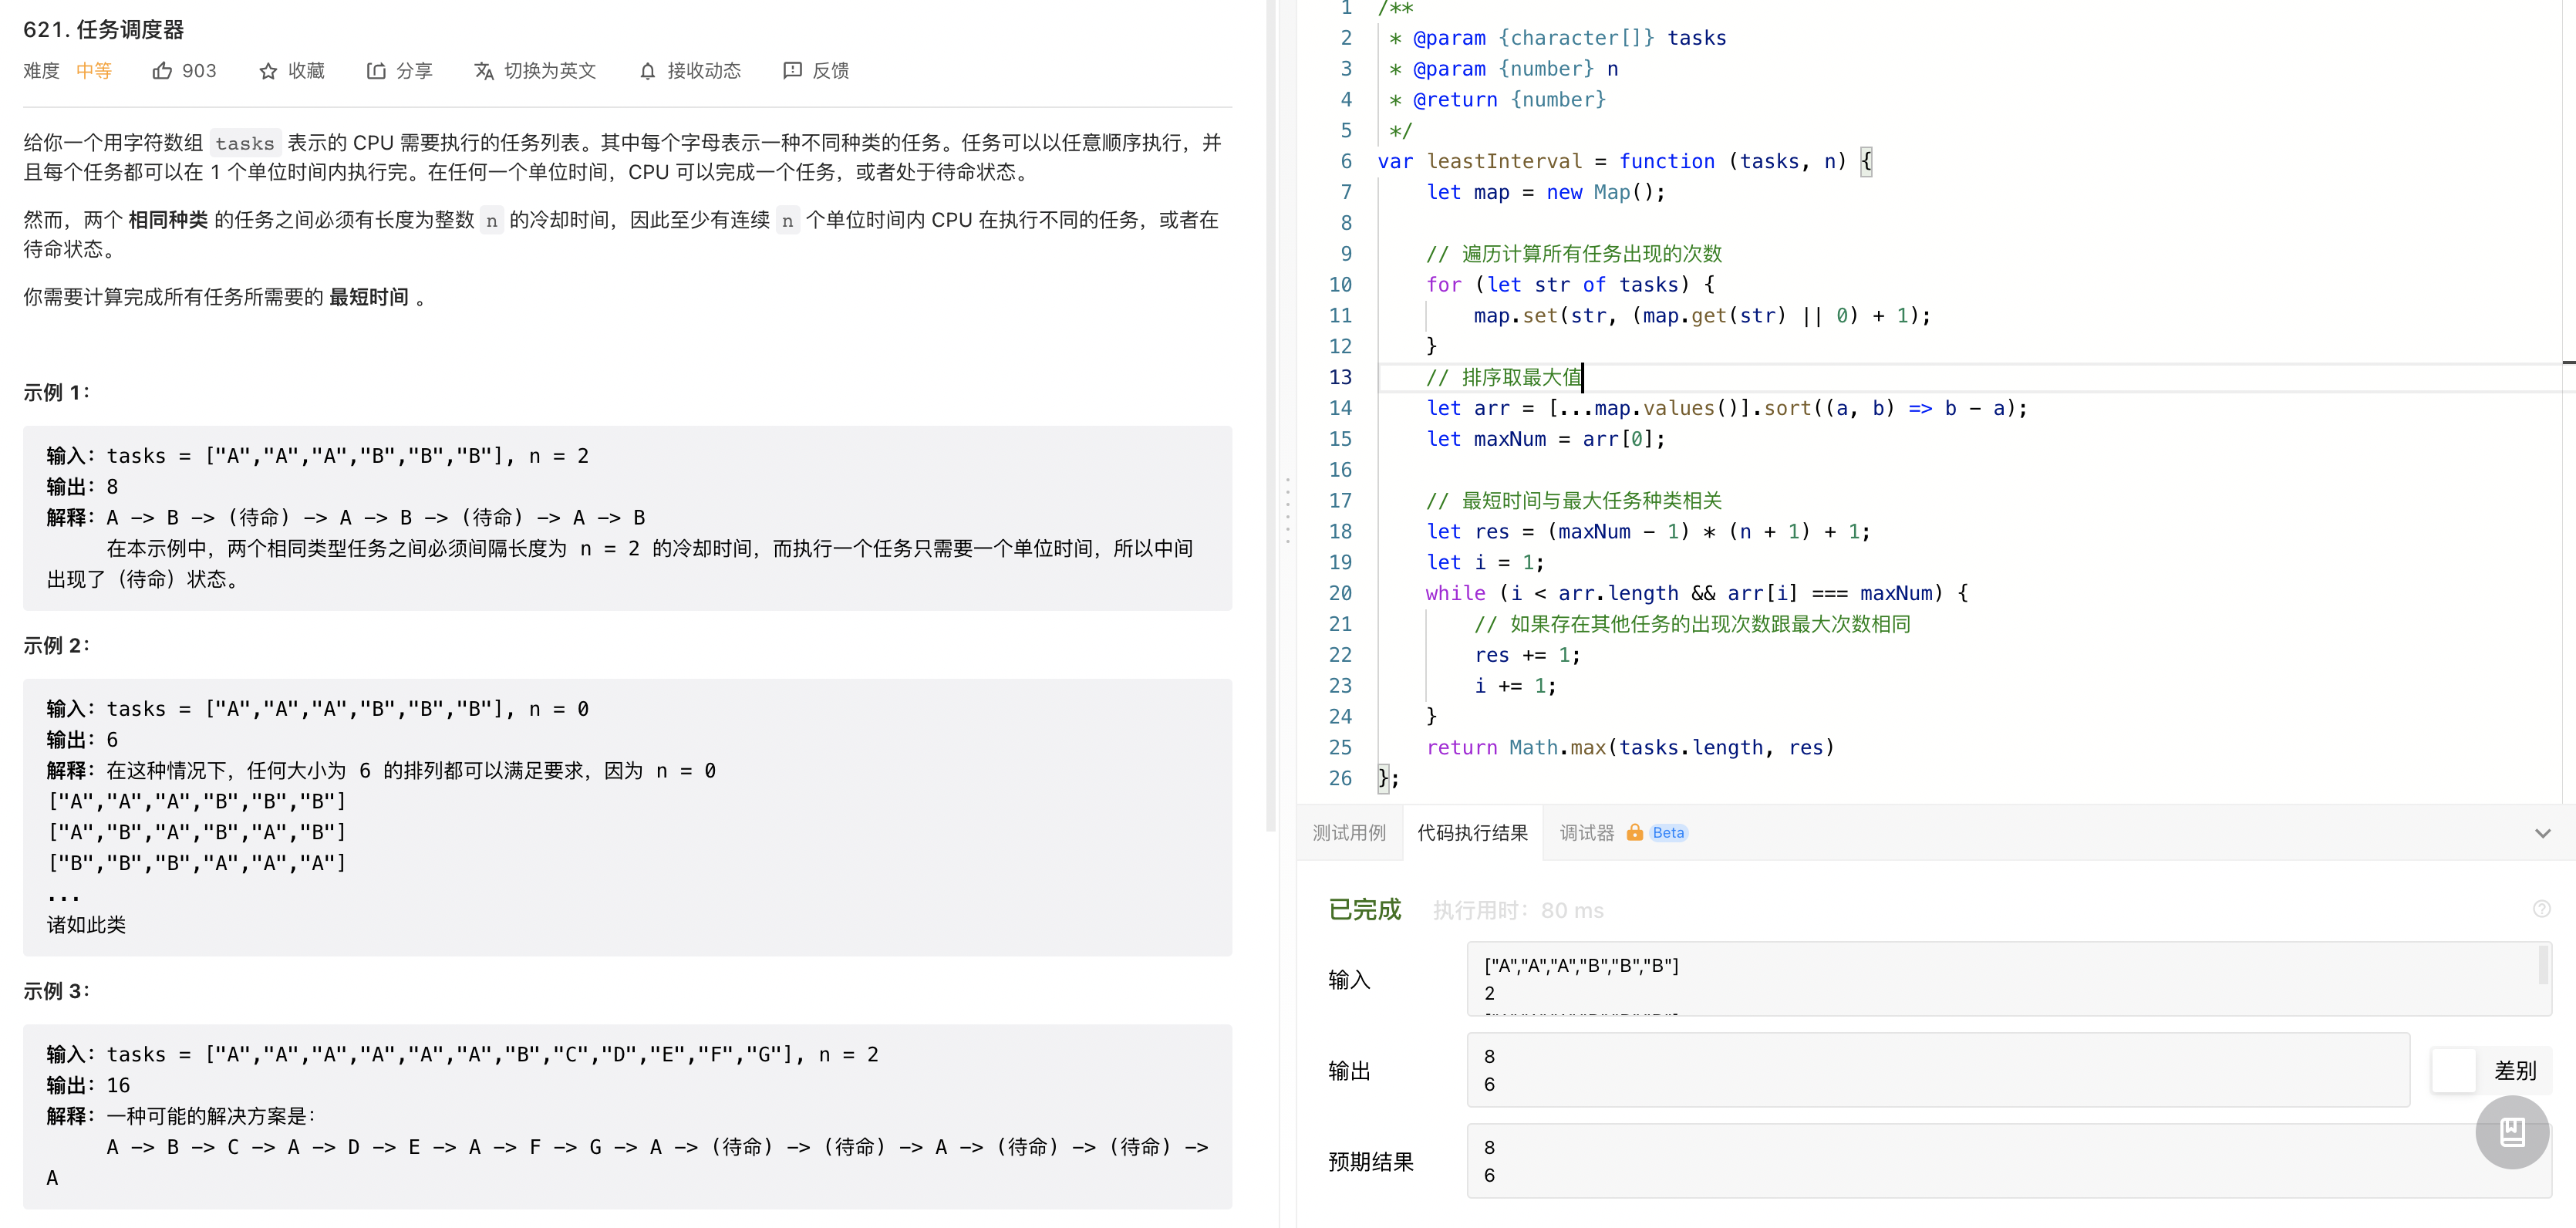Click the inline code word 'tasks' in description
The image size is (2576, 1228).
(x=245, y=143)
